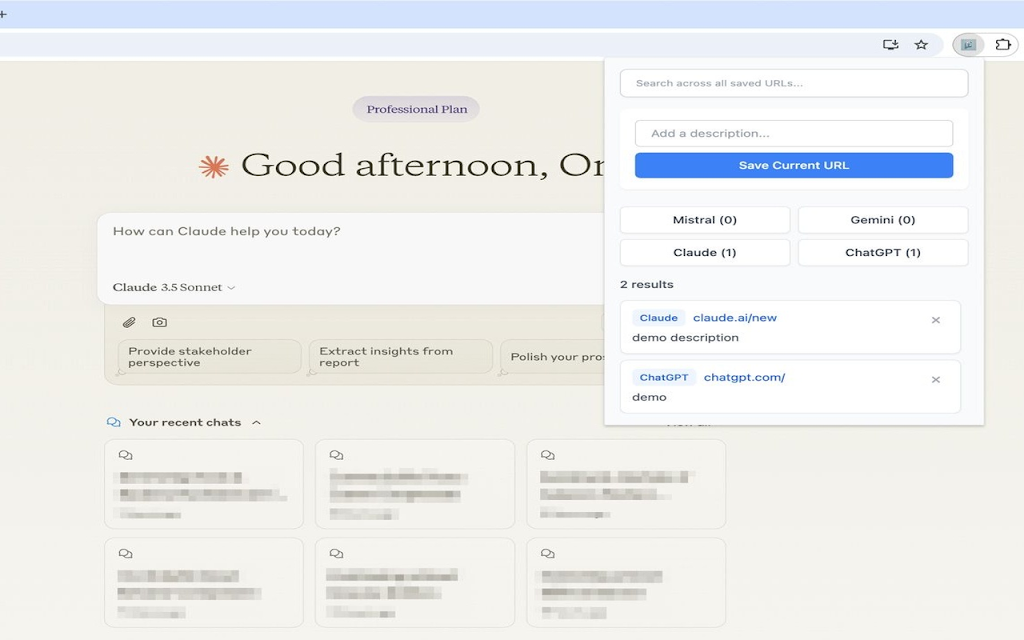The height and width of the screenshot is (640, 1024).
Task: Choose the Polish your prose suggestion
Action: pos(554,357)
